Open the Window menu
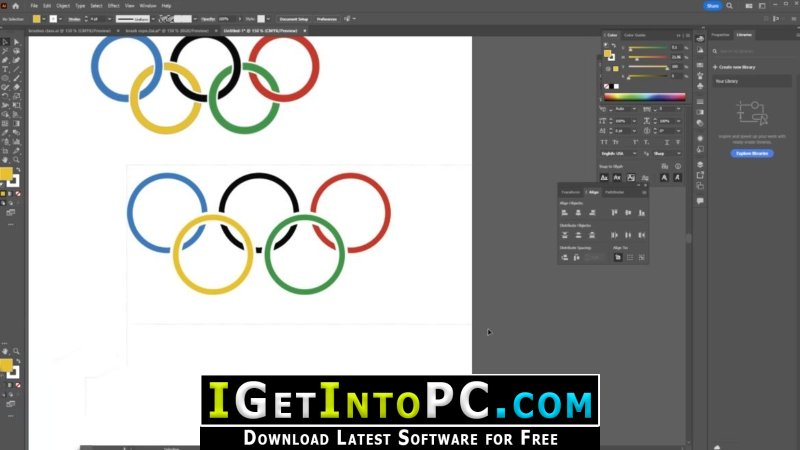 148,6
